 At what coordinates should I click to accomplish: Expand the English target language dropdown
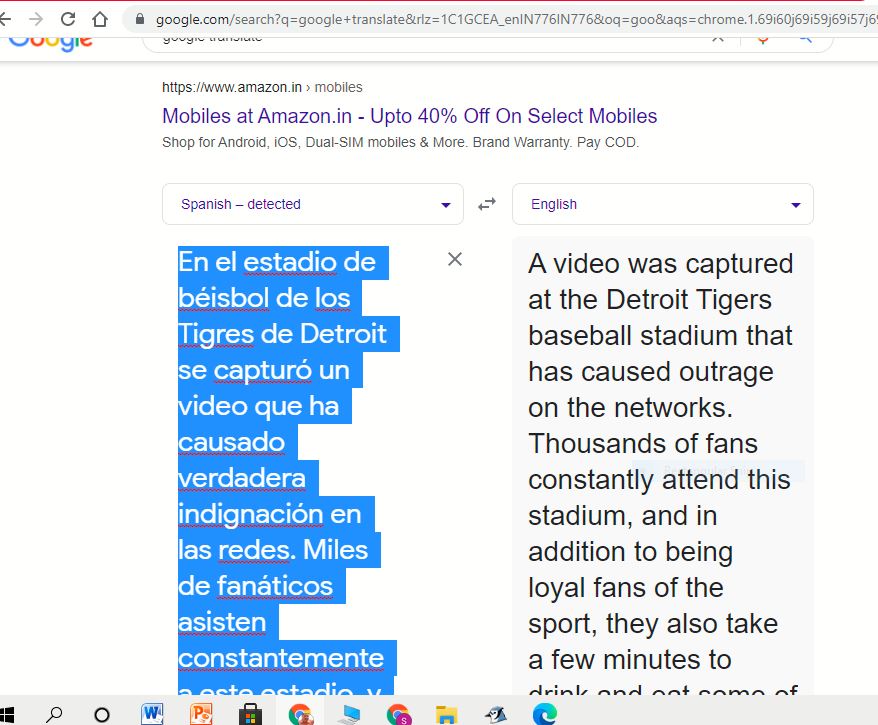[x=662, y=204]
